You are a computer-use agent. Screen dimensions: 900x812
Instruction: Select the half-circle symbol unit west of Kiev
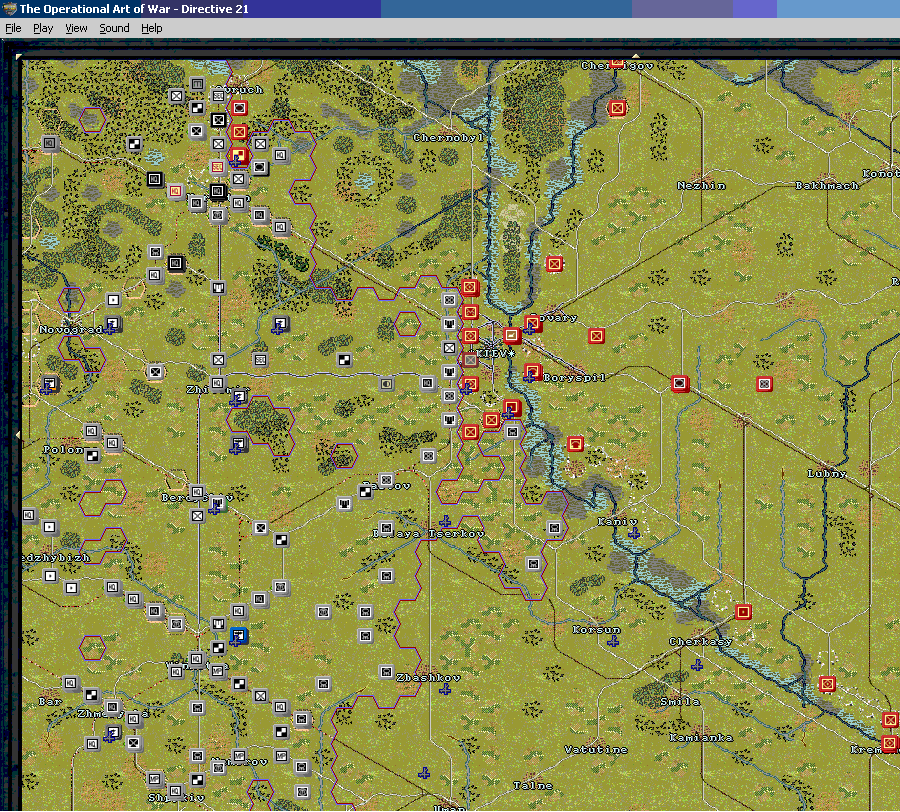pos(386,383)
